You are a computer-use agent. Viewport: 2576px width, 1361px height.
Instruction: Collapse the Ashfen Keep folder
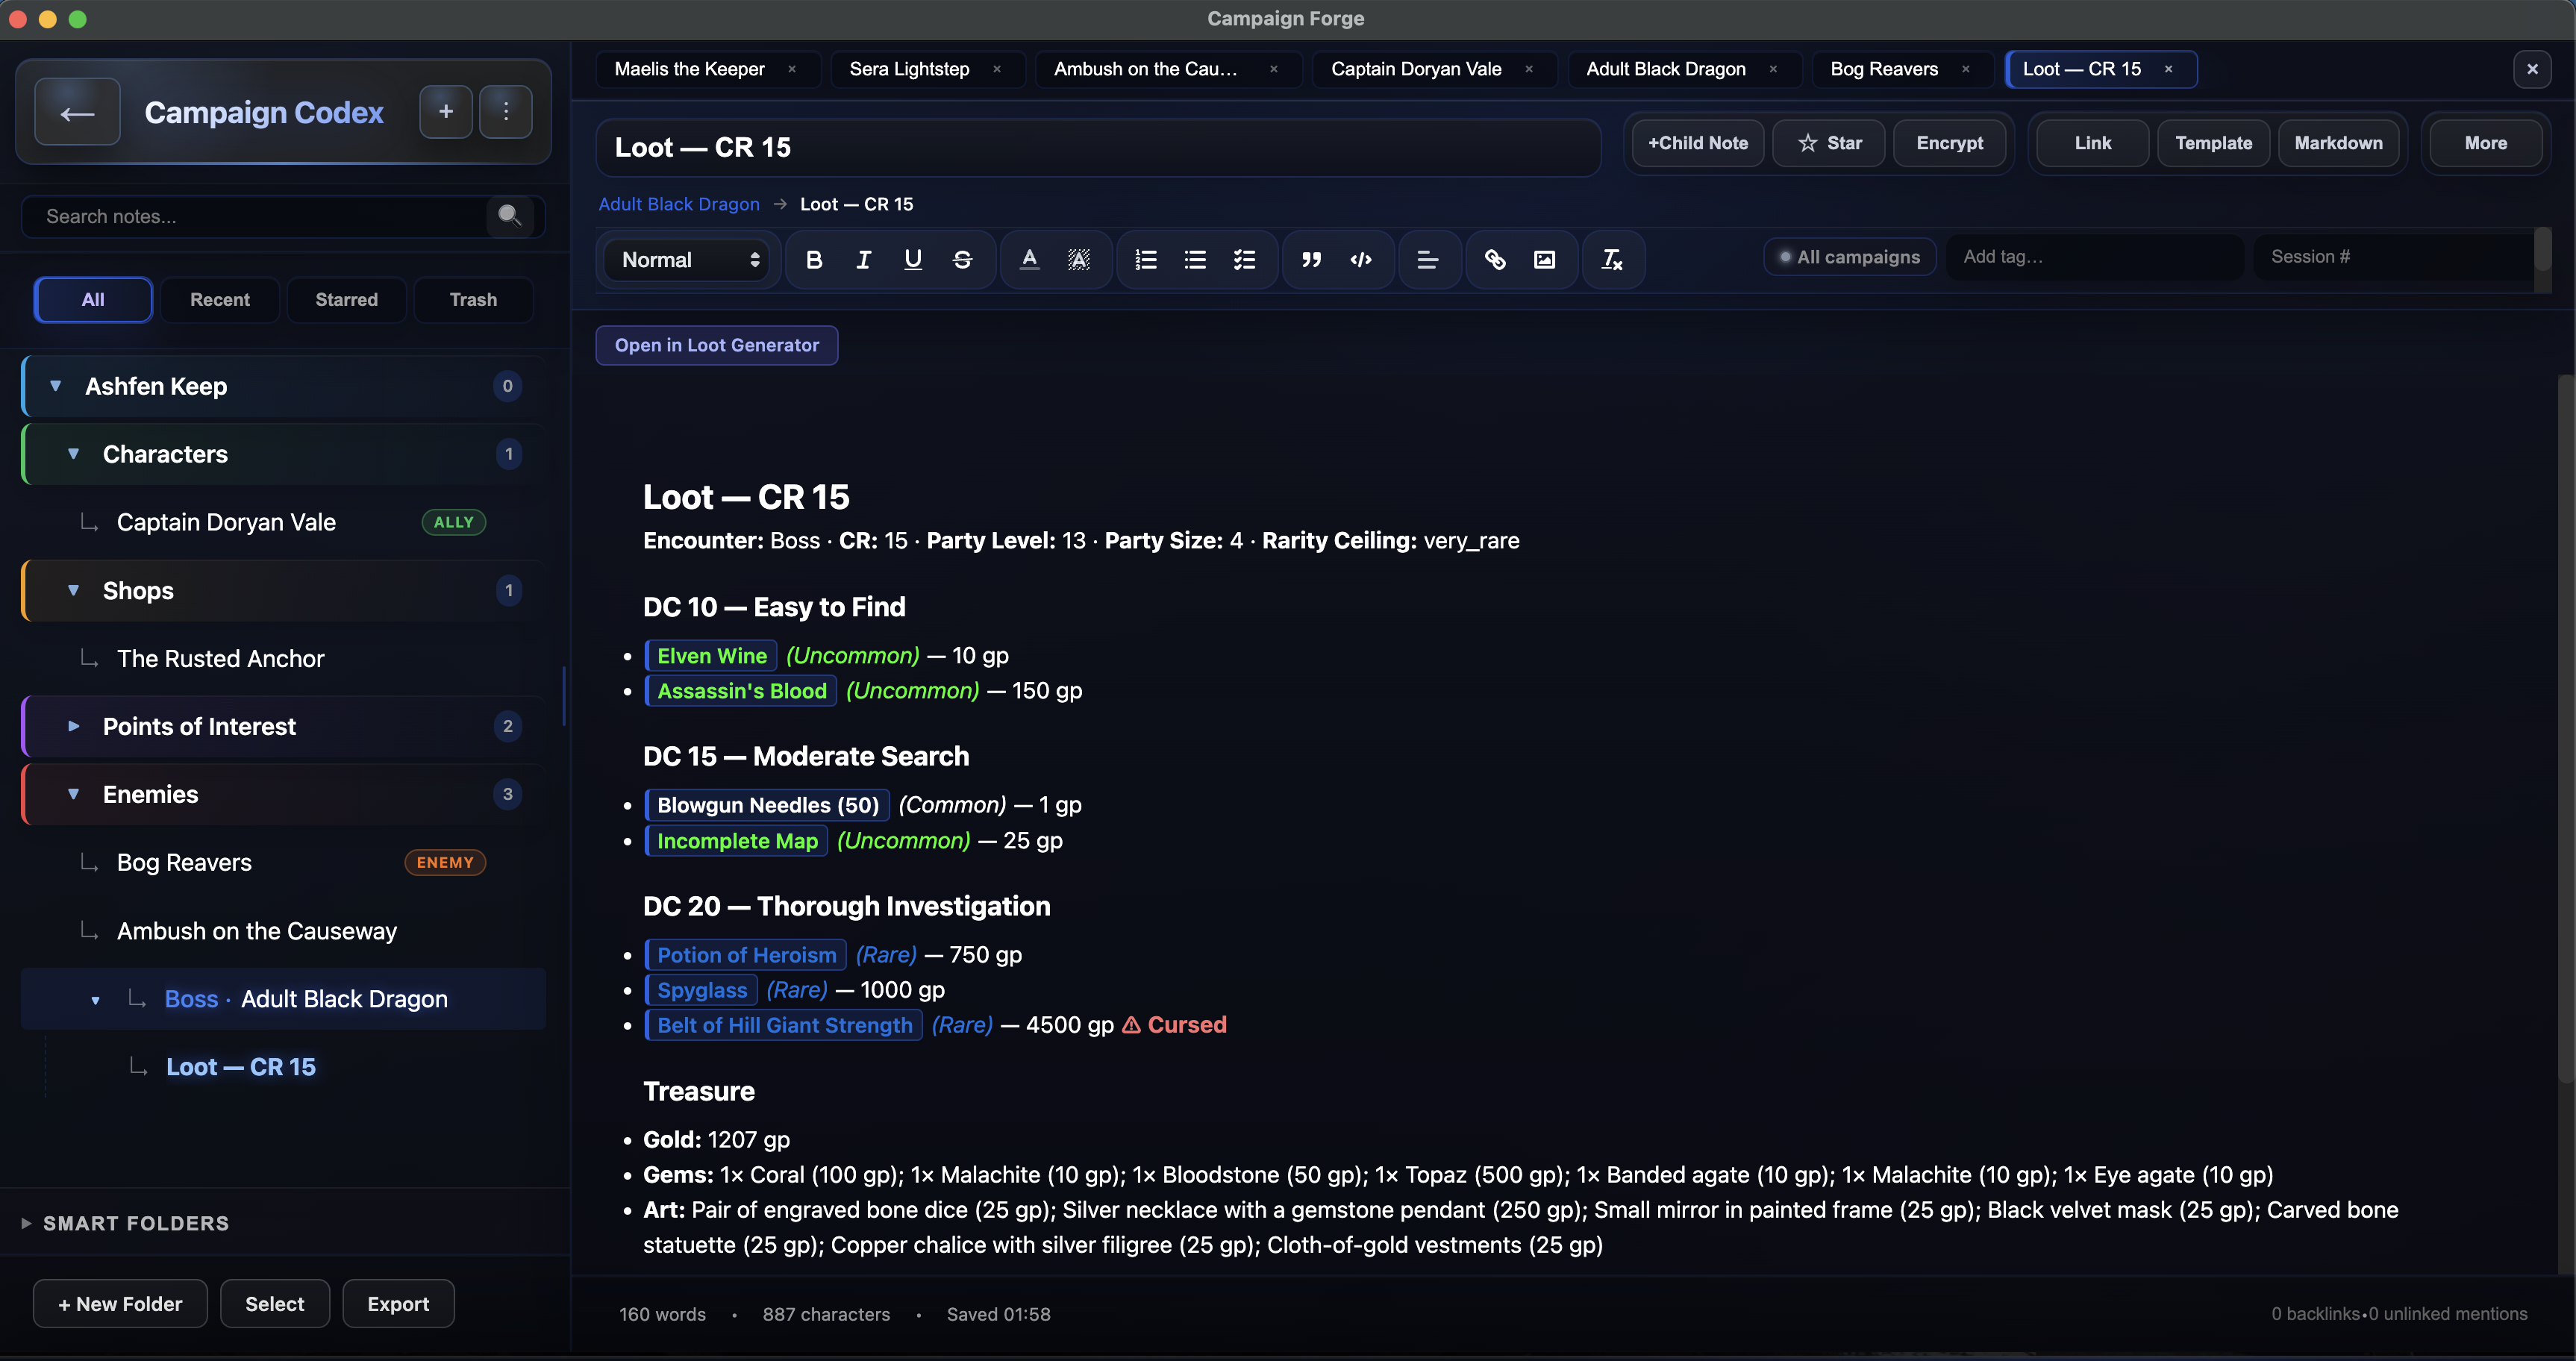pos(56,386)
